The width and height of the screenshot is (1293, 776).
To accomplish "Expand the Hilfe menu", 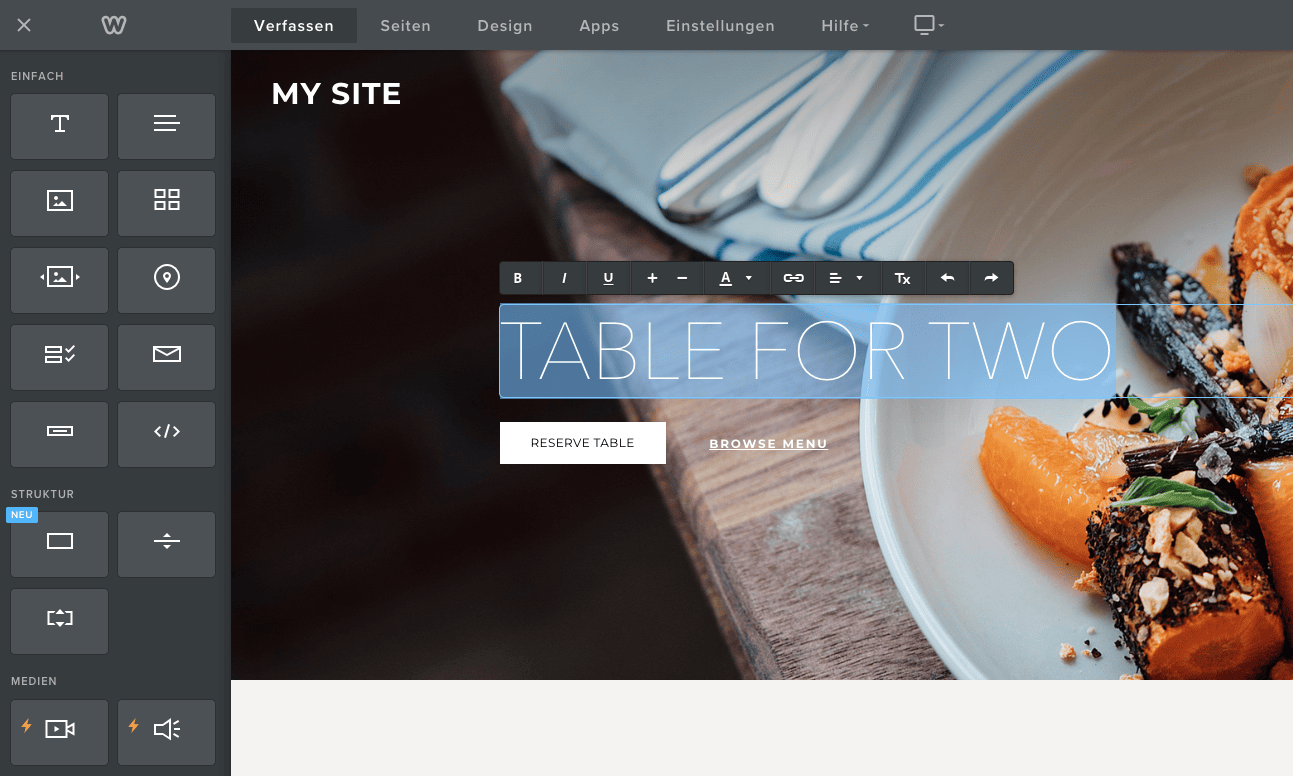I will click(x=845, y=26).
